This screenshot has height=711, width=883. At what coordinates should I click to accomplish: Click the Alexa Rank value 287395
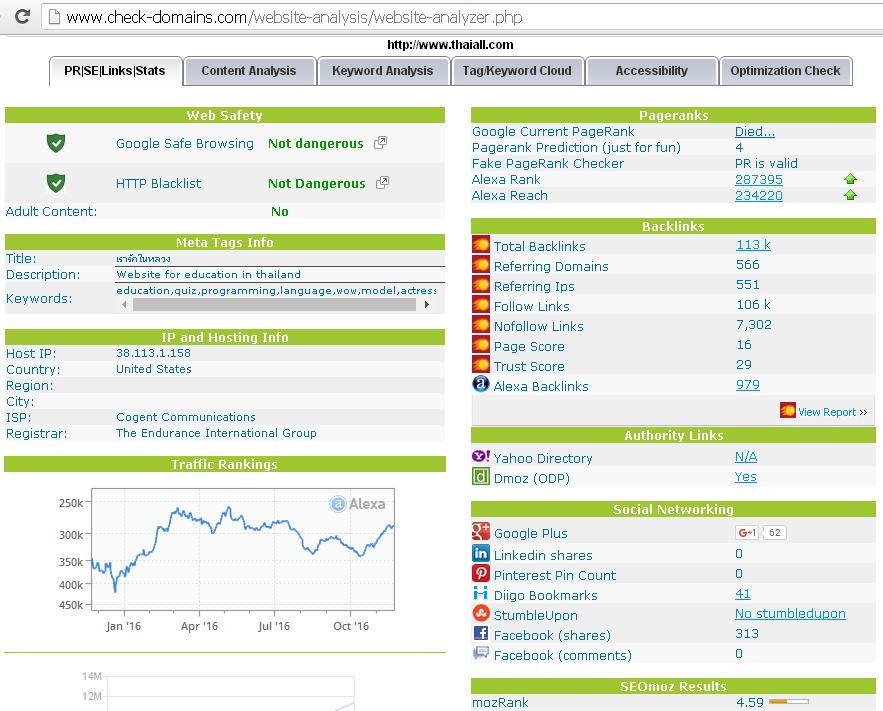(x=759, y=180)
